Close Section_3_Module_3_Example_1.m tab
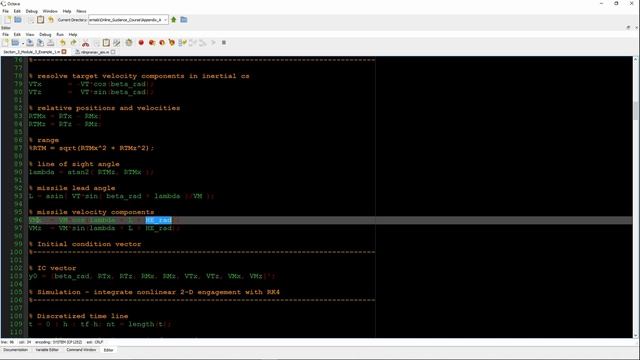The height and width of the screenshot is (360, 640). (64, 52)
